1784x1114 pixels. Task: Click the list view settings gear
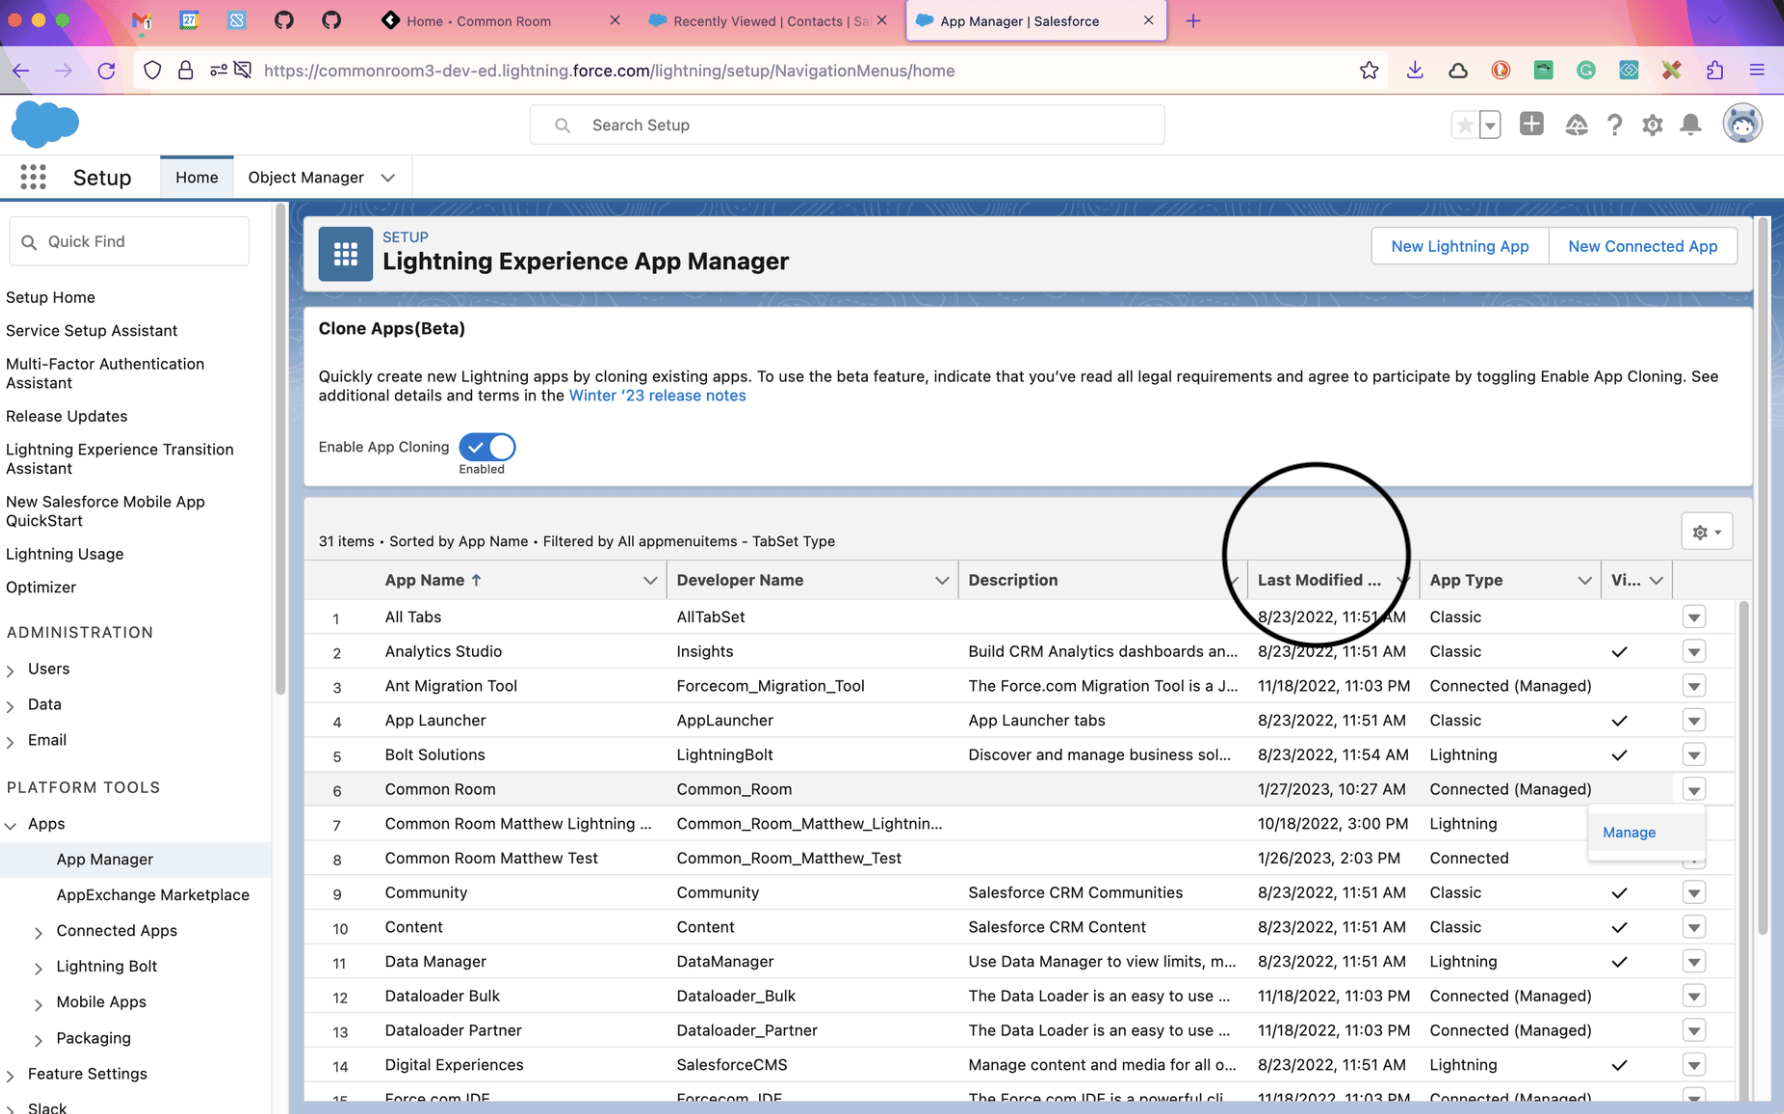[x=1706, y=532]
